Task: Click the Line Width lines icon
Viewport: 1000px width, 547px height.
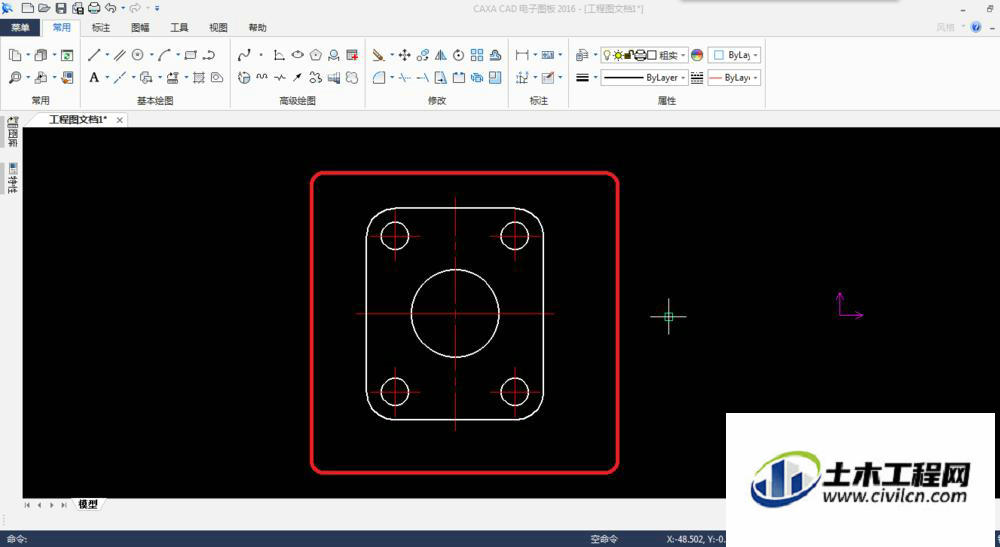Action: (x=582, y=78)
